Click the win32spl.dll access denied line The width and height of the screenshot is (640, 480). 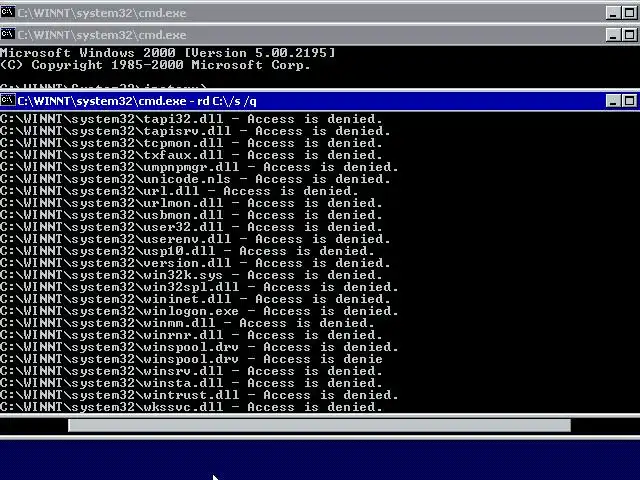pos(199,287)
